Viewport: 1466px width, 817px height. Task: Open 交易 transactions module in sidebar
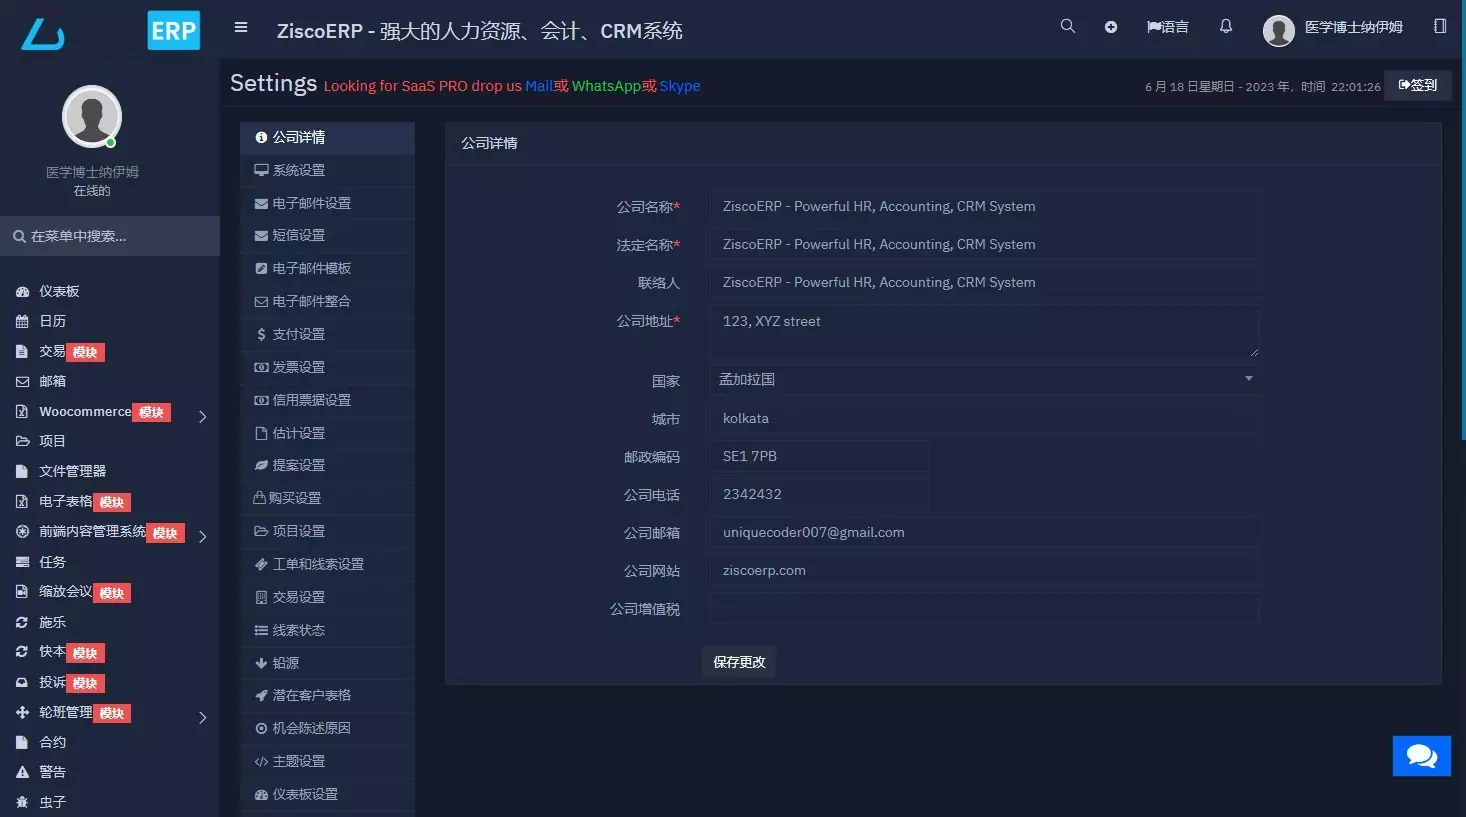60,351
